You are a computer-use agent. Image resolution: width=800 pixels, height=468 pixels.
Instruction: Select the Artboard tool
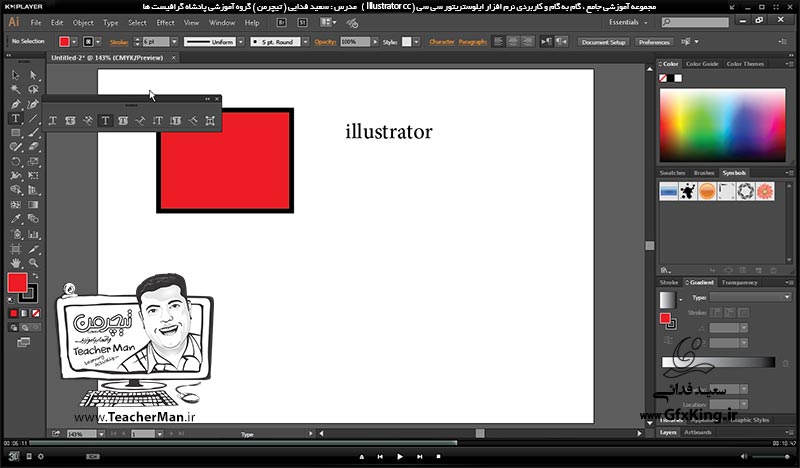(15, 249)
